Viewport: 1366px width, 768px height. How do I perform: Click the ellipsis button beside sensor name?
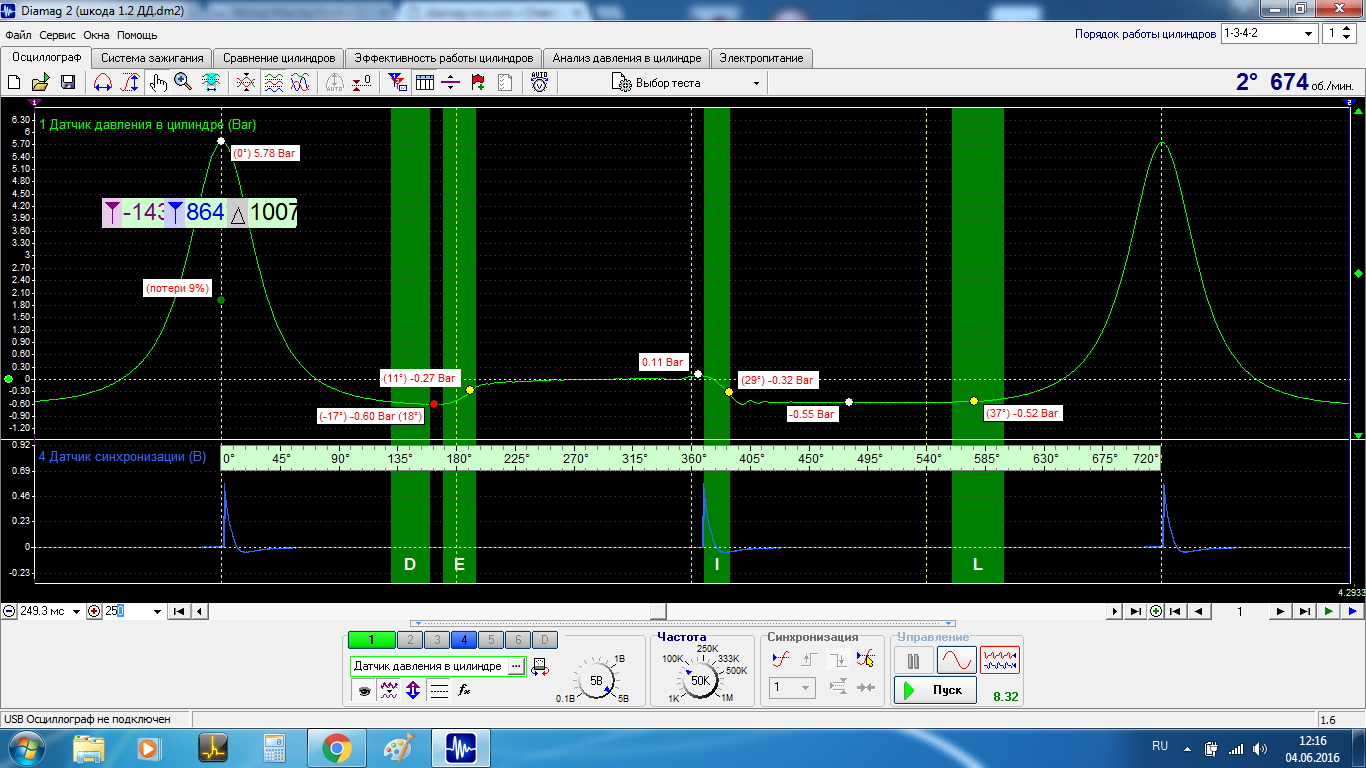516,666
